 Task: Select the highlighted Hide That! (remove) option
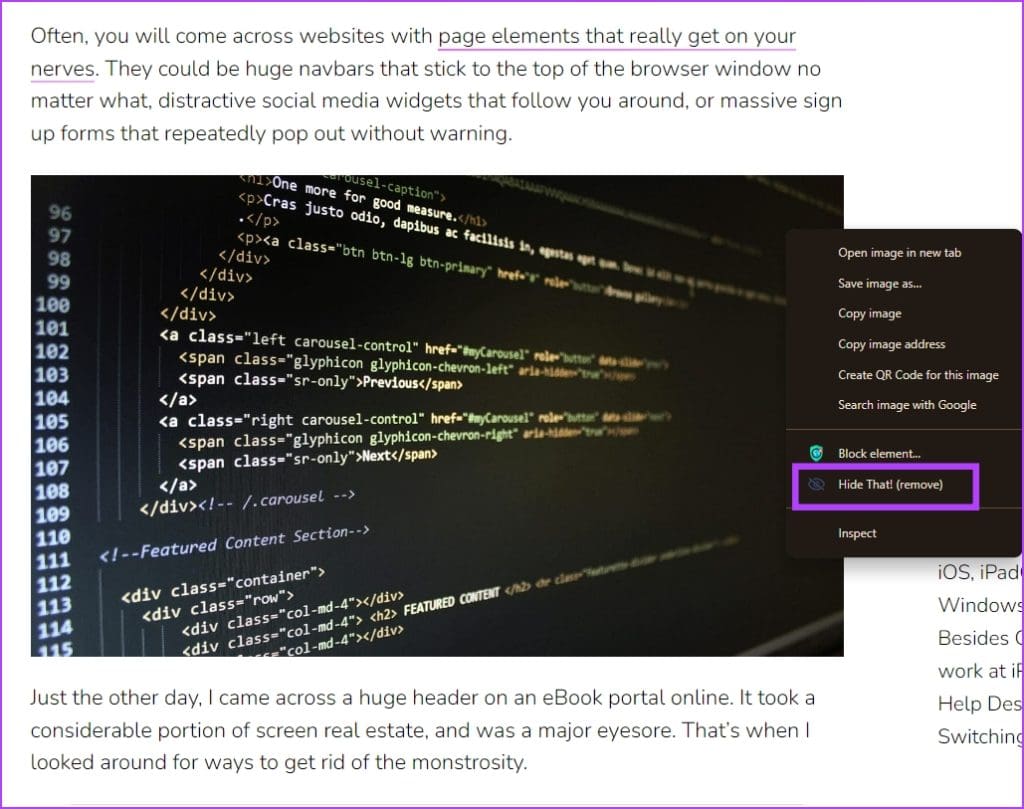coord(885,484)
